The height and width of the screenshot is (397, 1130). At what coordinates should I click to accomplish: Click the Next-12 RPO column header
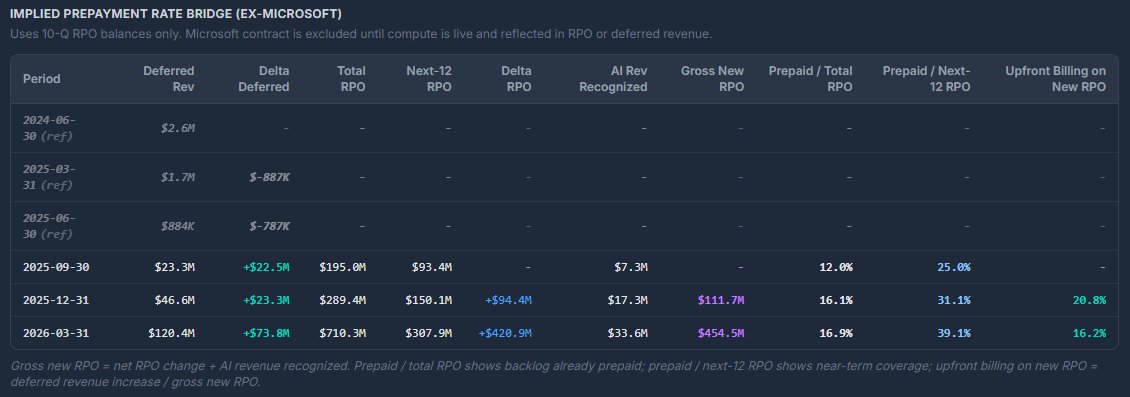[429, 79]
